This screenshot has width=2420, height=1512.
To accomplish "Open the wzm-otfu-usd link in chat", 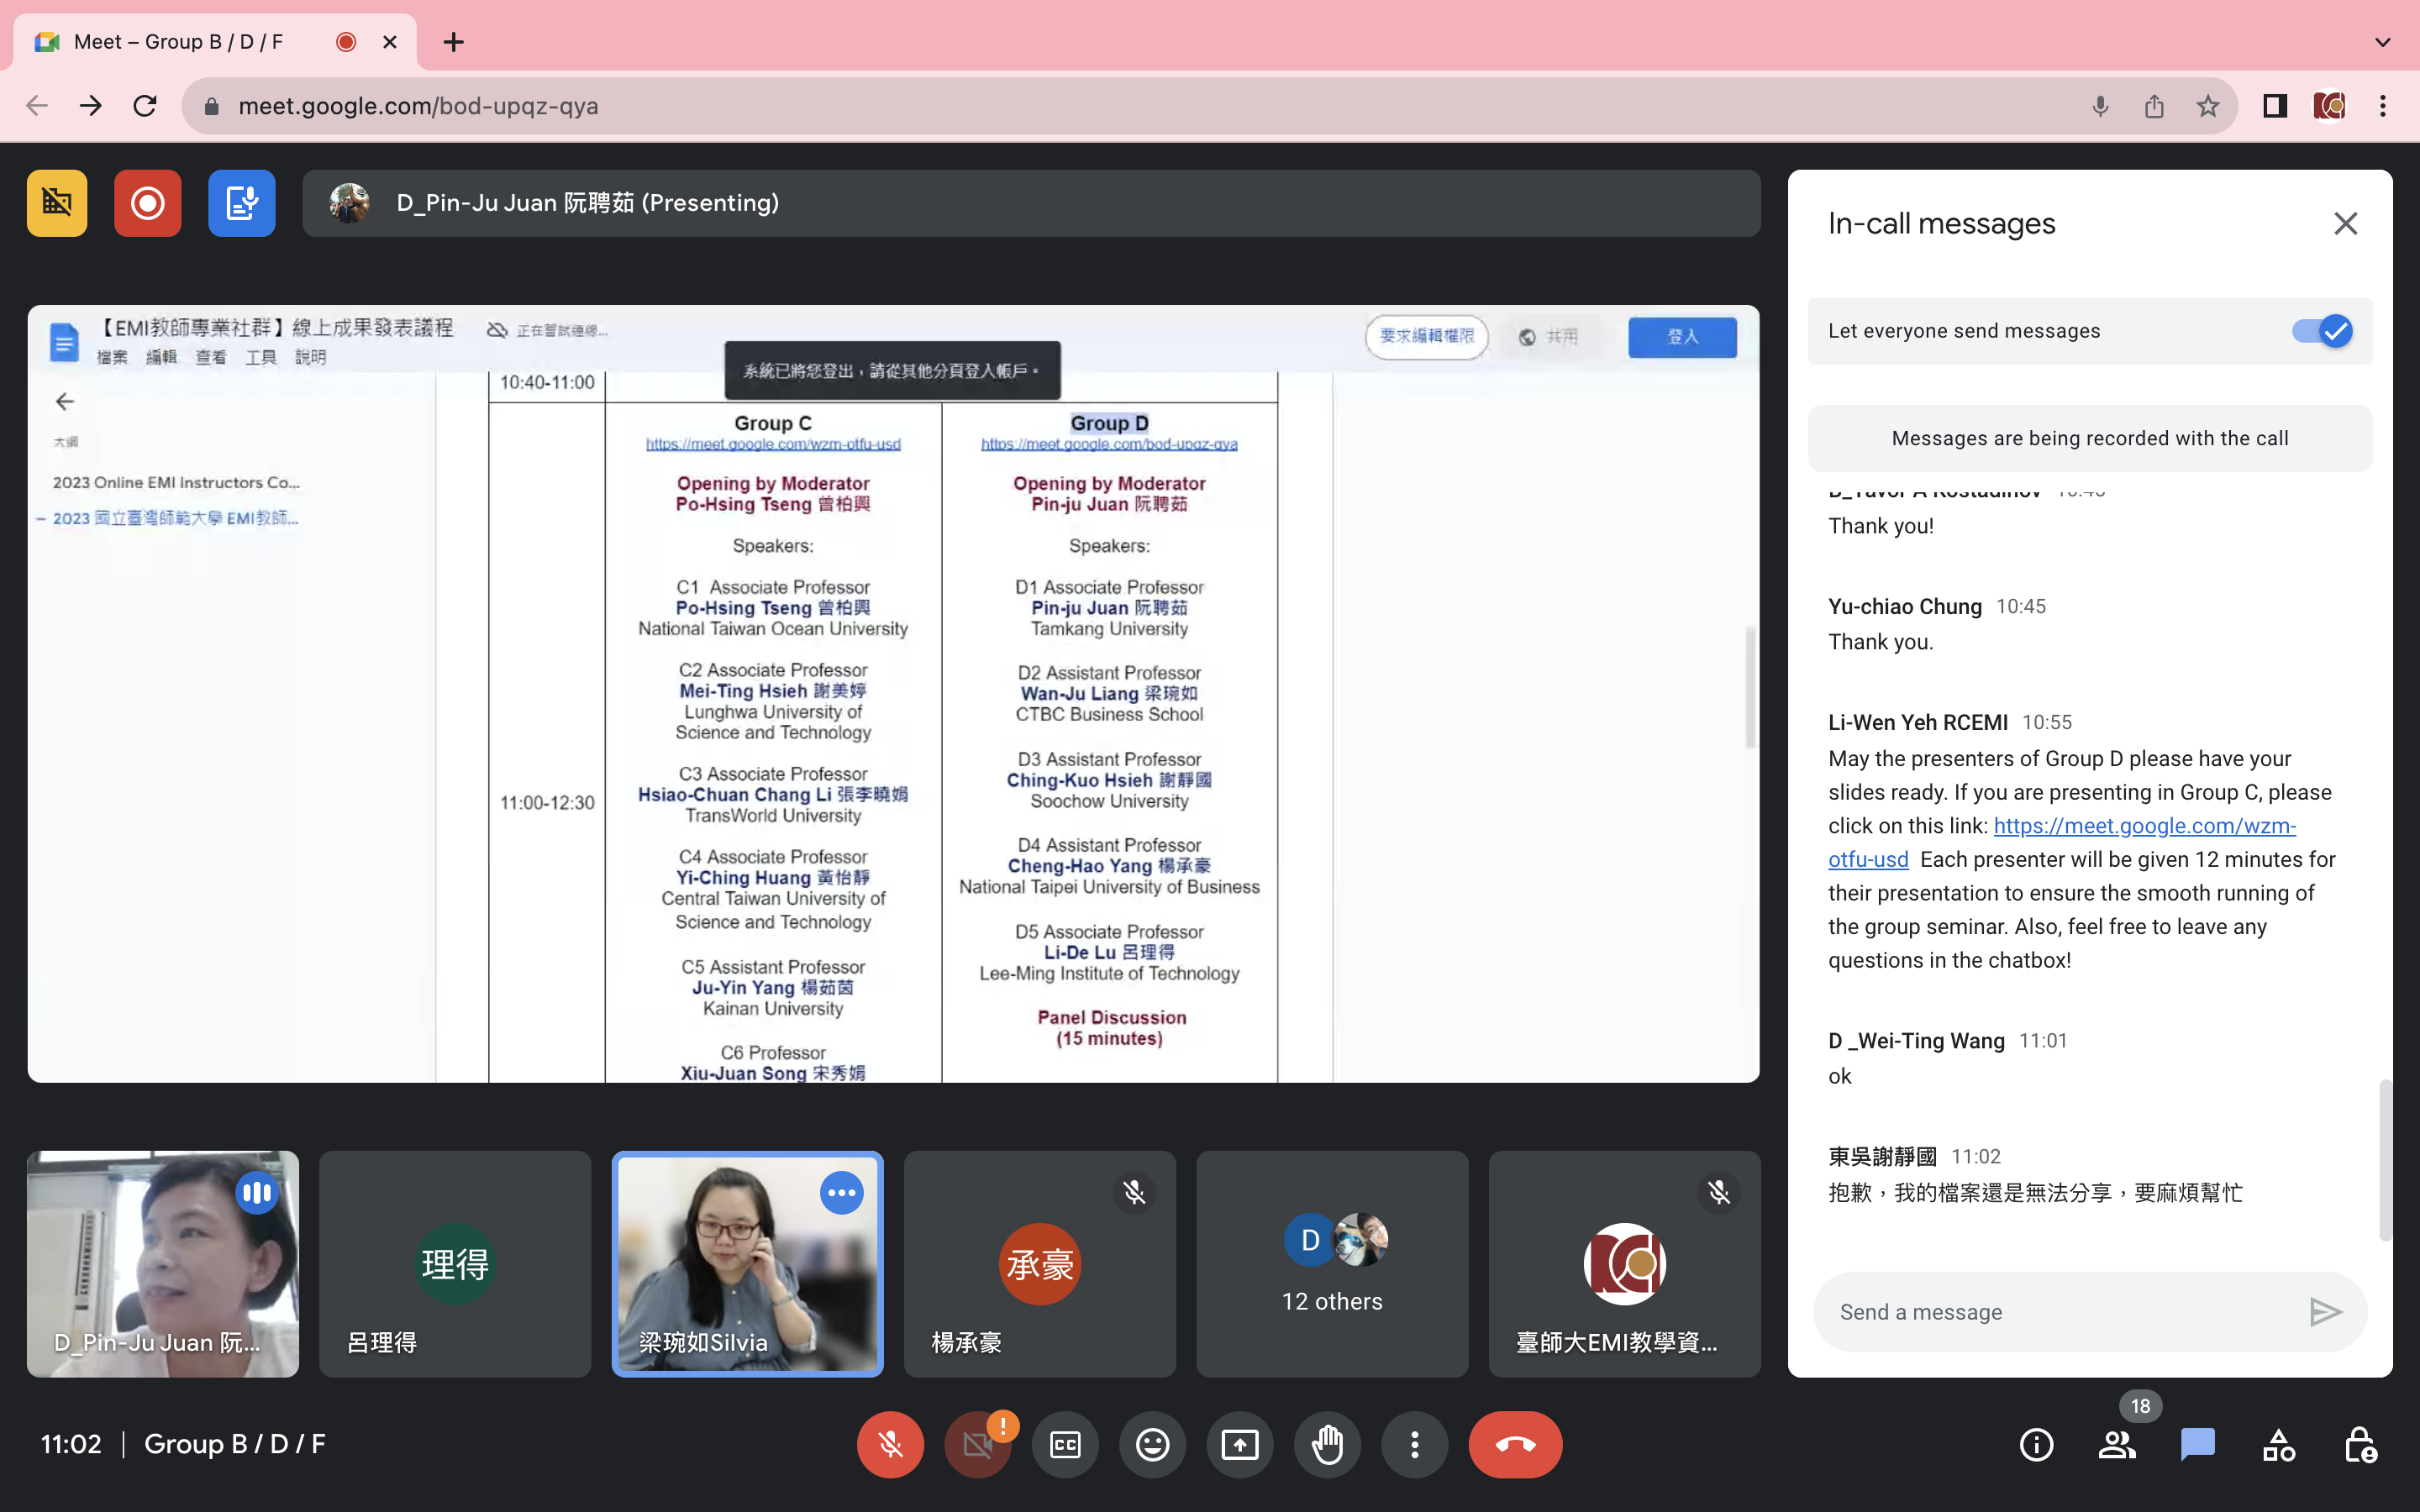I will click(2062, 842).
